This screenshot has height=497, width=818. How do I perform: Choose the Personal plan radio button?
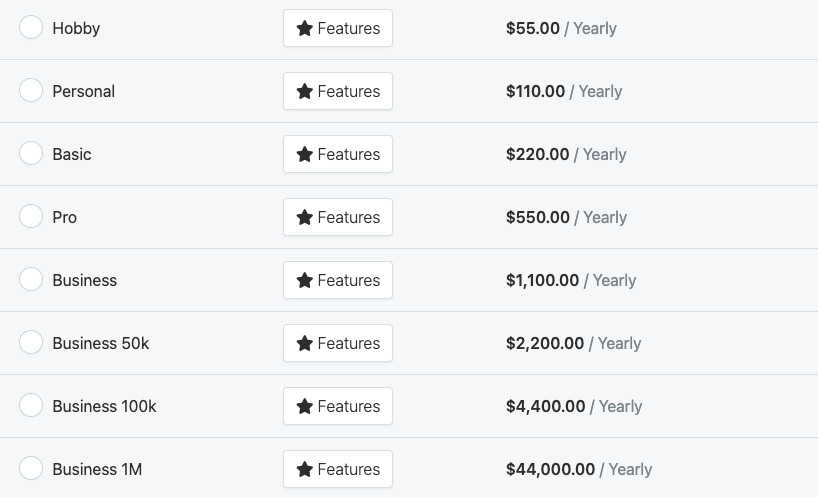click(x=31, y=91)
